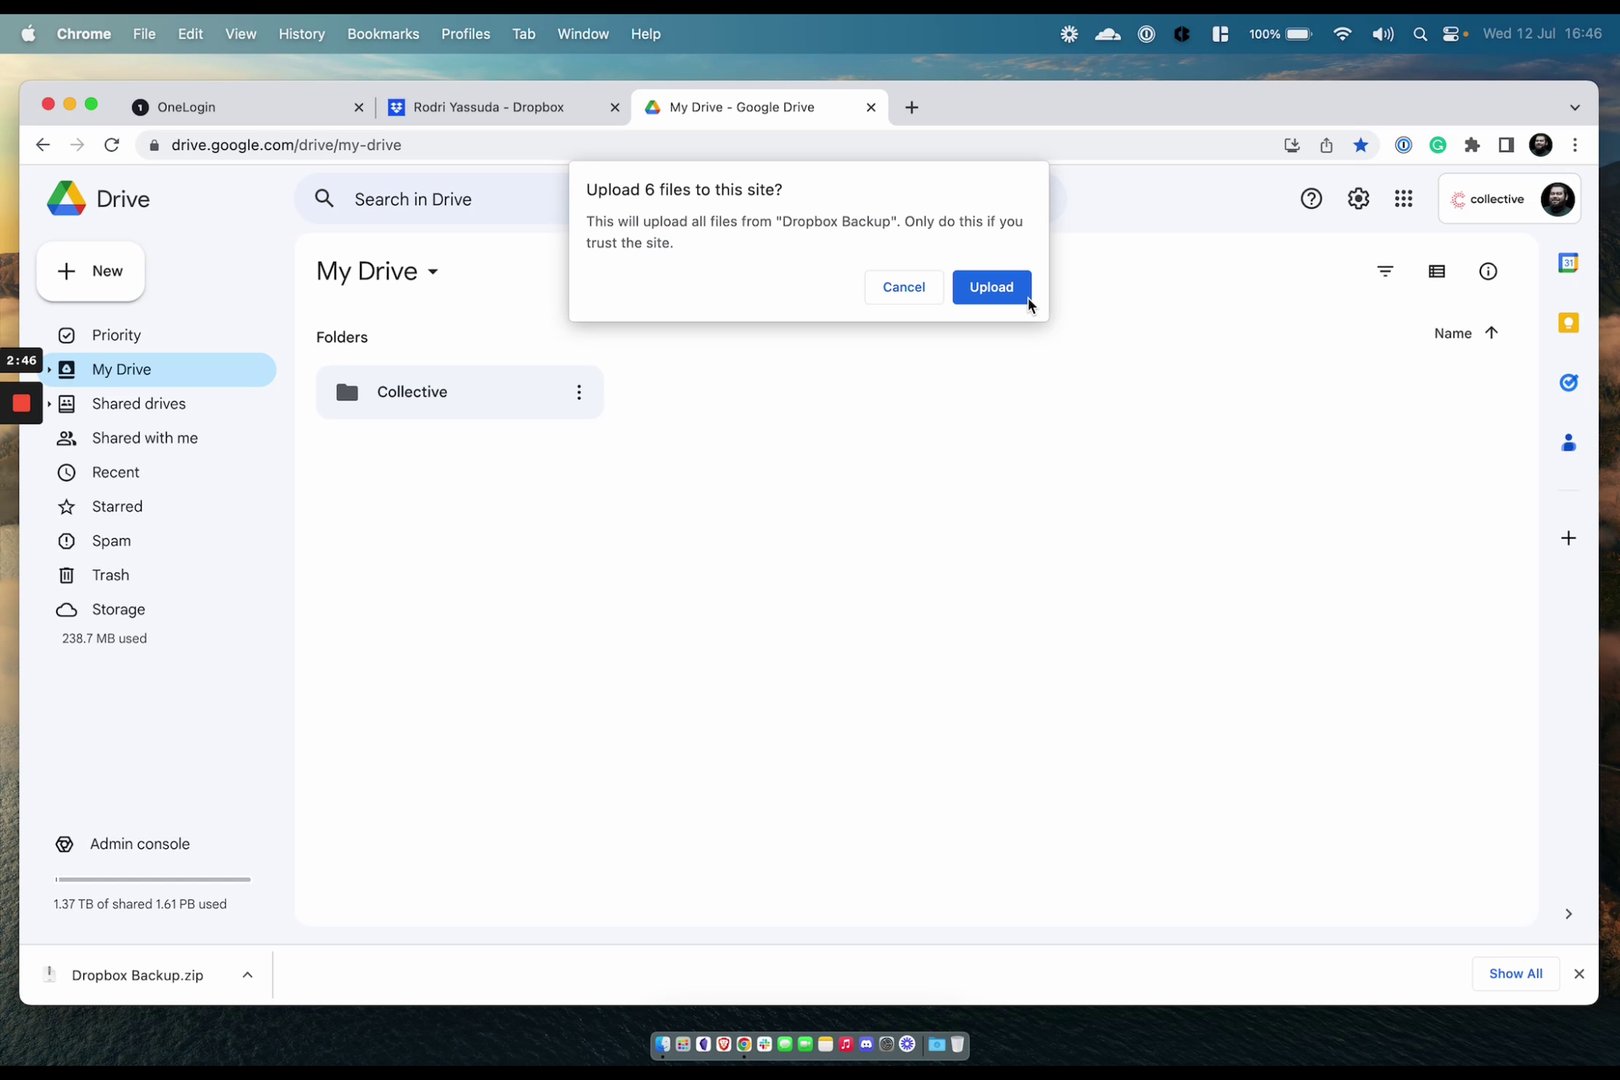The image size is (1620, 1080).
Task: Stop the screen recording red button
Action: pyautogui.click(x=21, y=403)
